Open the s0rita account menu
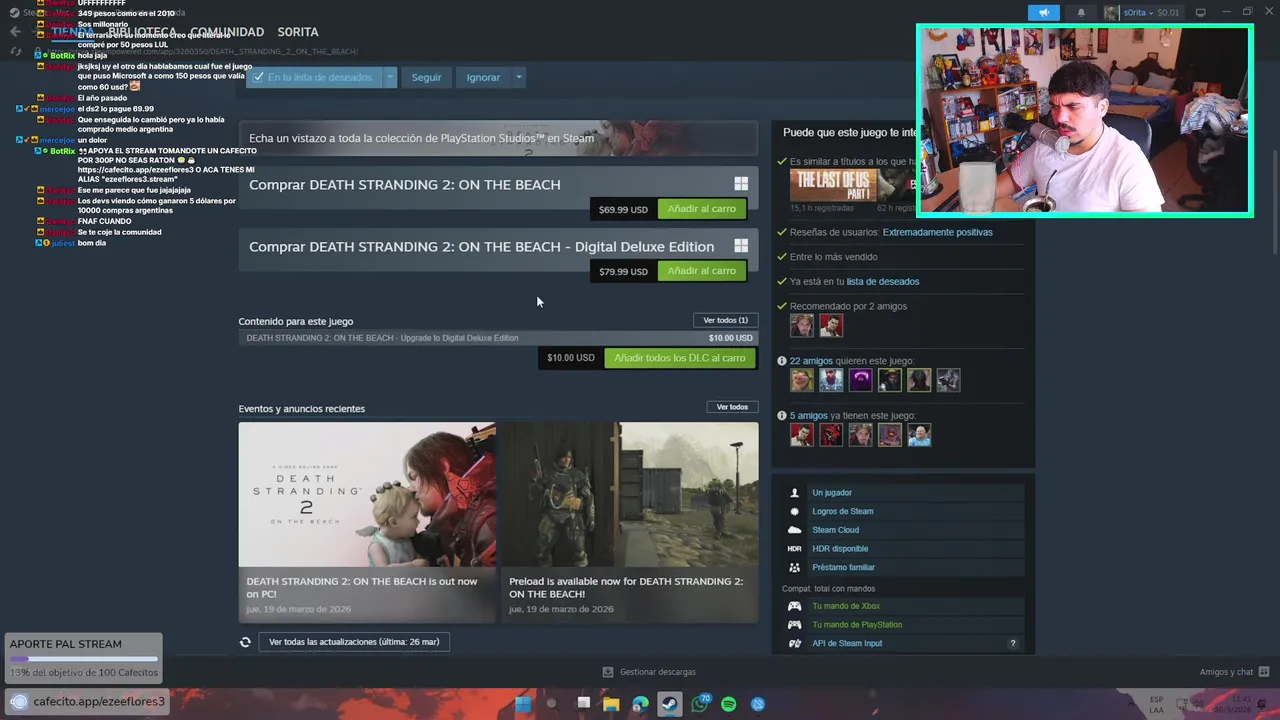 click(1143, 12)
